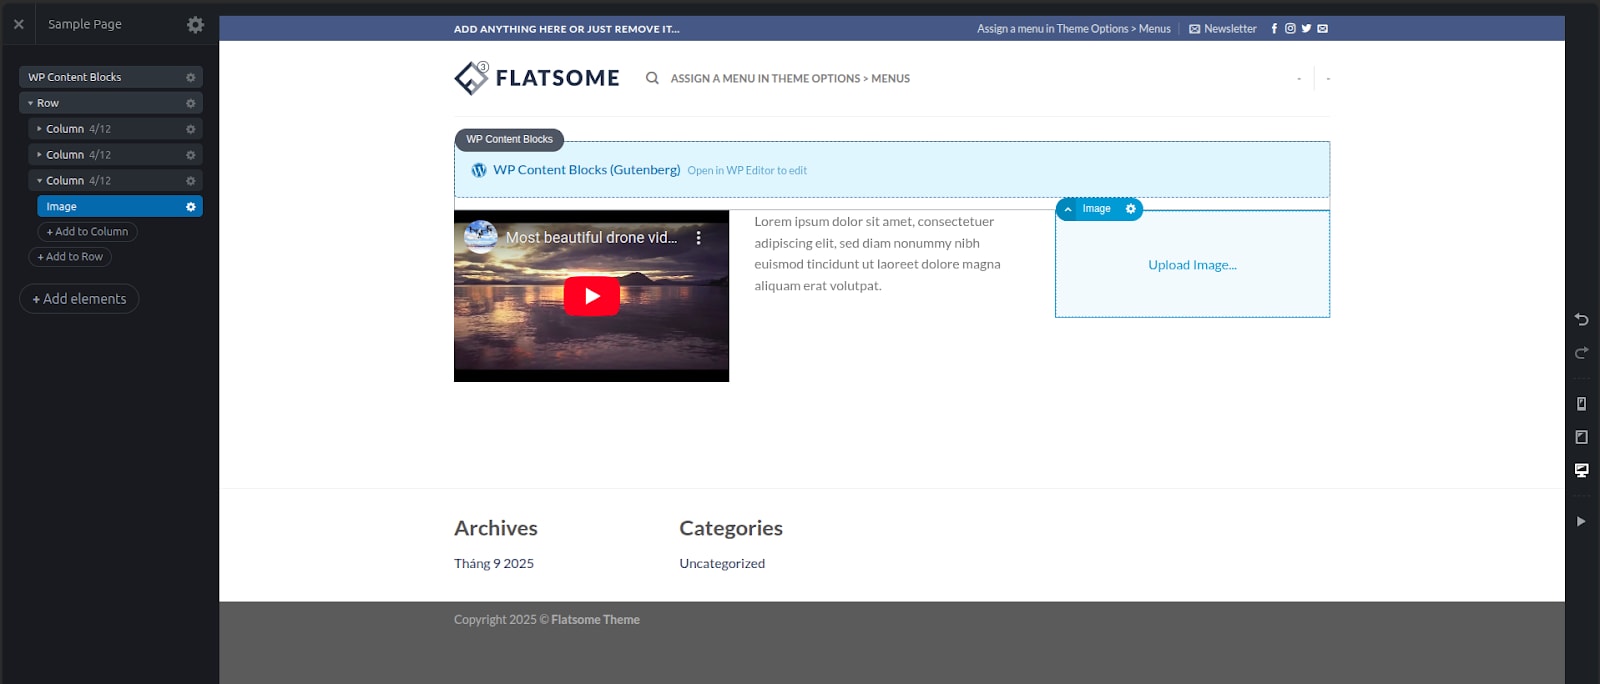Open settings gear on WP Content Blocks item

[x=190, y=77]
